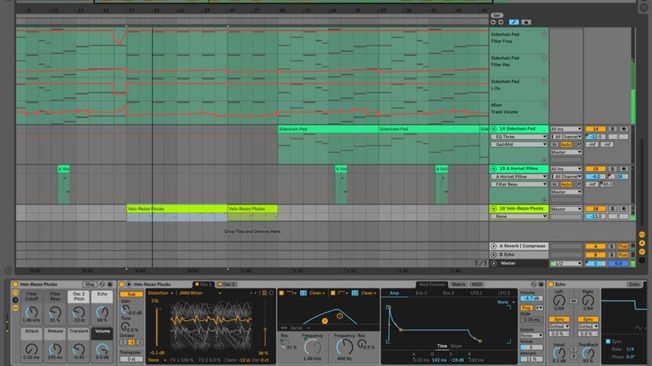Arm the 14 Sidechain Pad track
This screenshot has width=652, height=366.
pyautogui.click(x=624, y=129)
